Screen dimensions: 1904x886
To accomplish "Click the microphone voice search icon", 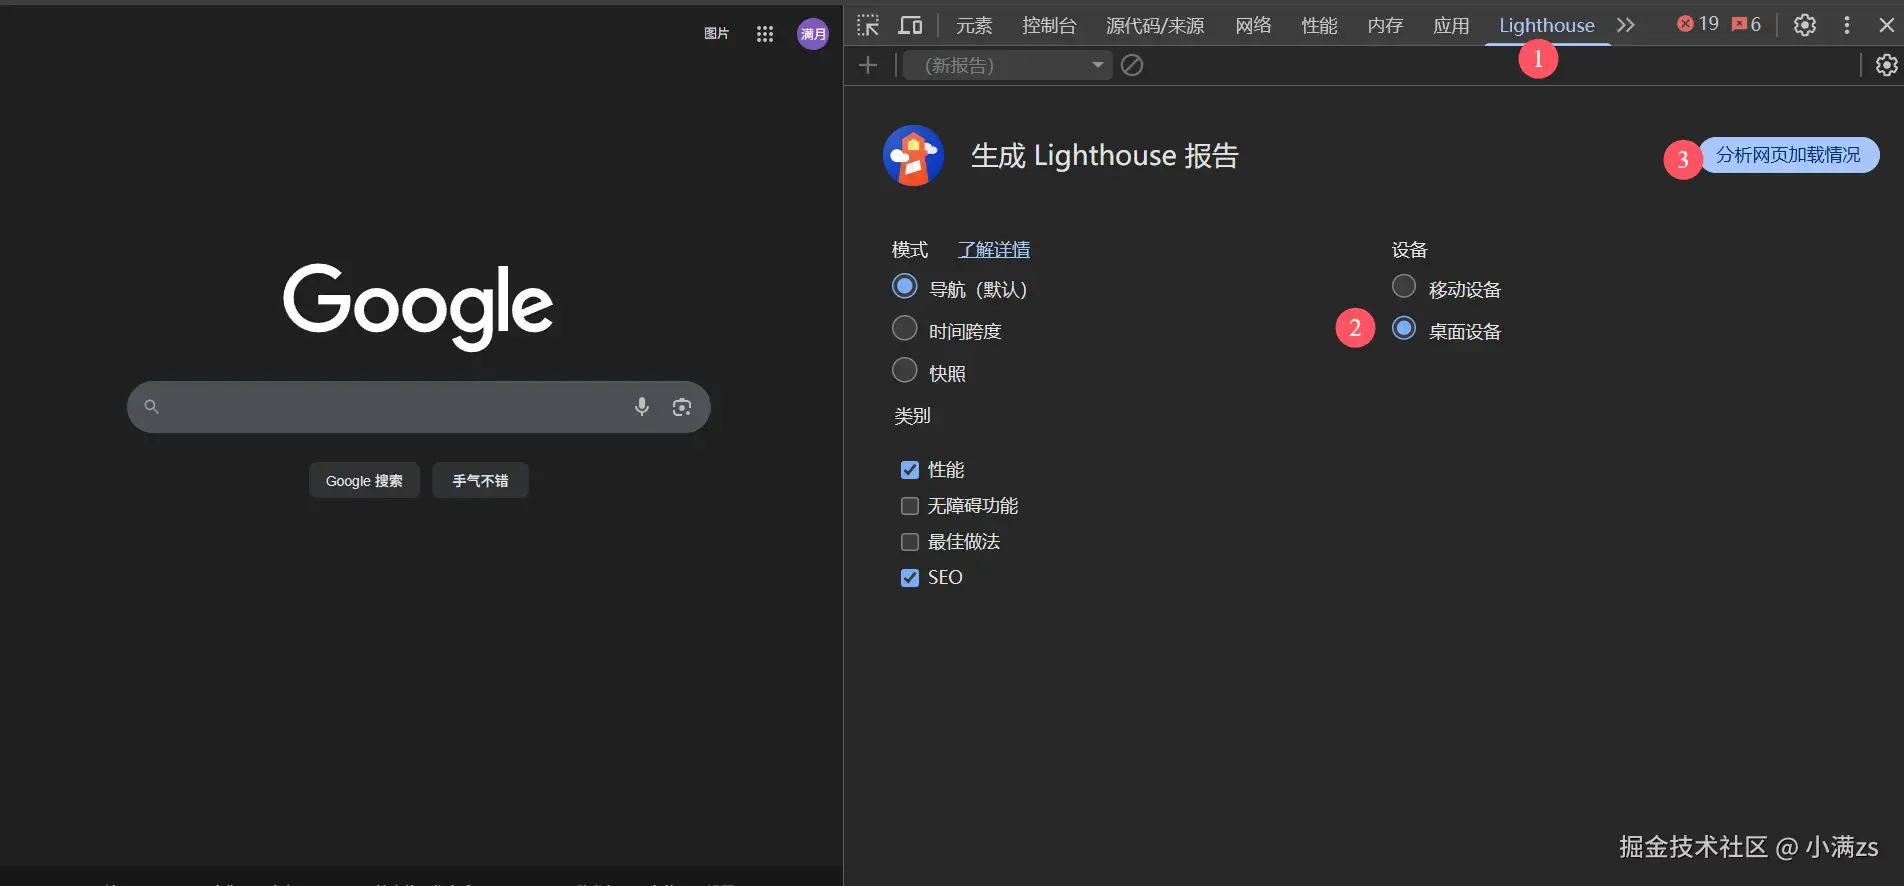I will point(642,406).
